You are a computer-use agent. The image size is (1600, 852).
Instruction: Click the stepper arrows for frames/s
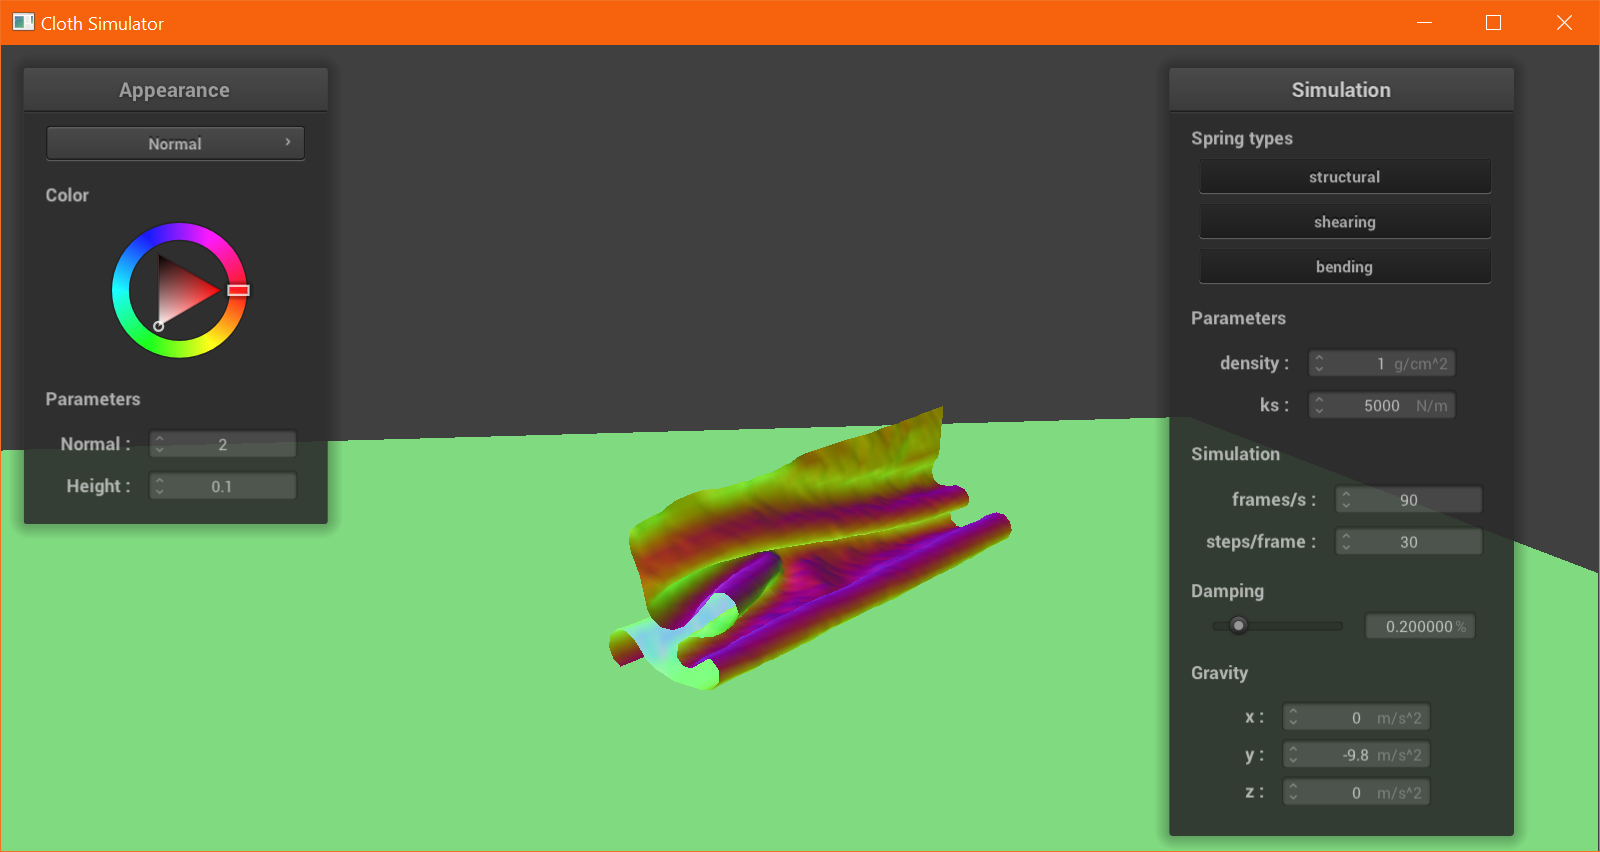pyautogui.click(x=1346, y=500)
